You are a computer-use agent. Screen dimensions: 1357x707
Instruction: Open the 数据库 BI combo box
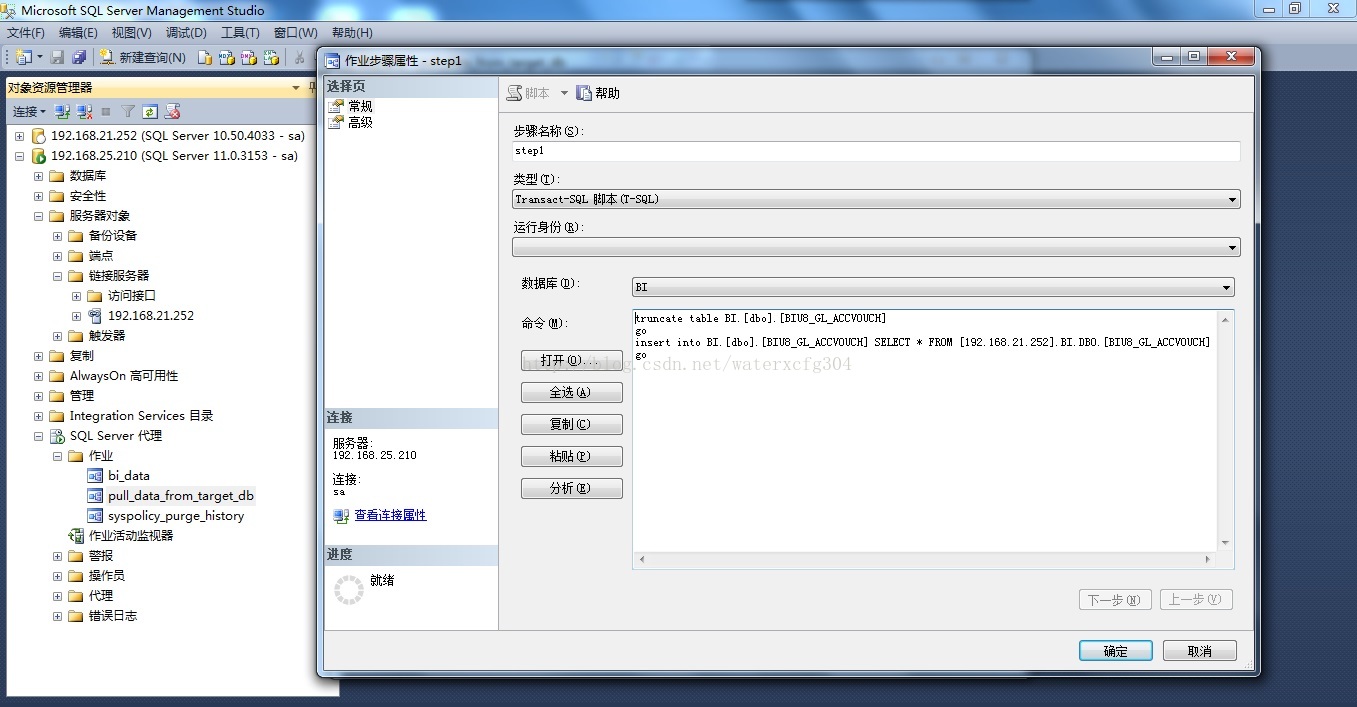point(933,287)
